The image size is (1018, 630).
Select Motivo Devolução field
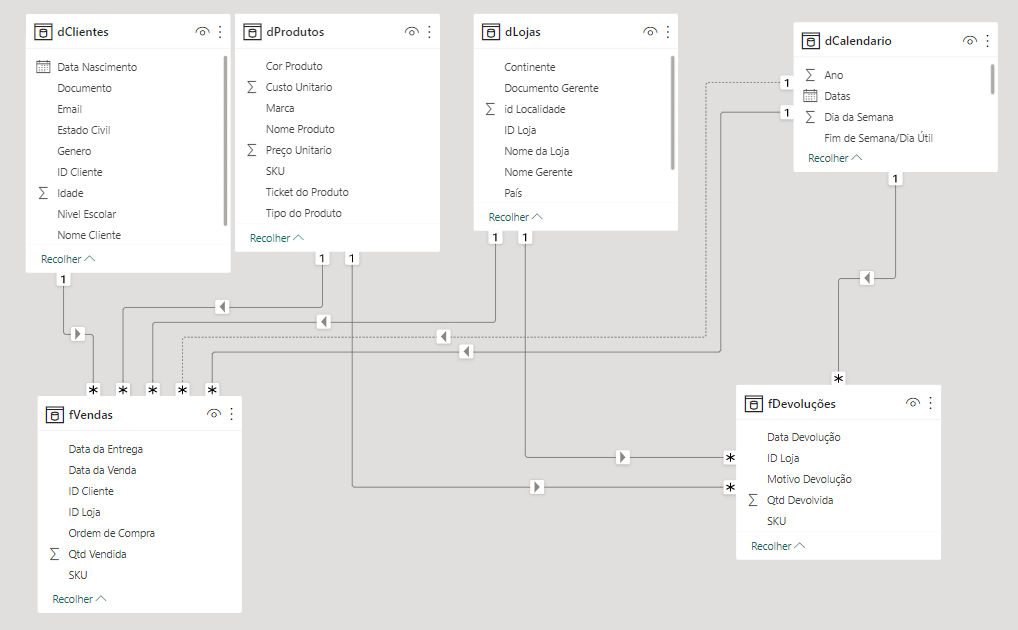pos(809,479)
